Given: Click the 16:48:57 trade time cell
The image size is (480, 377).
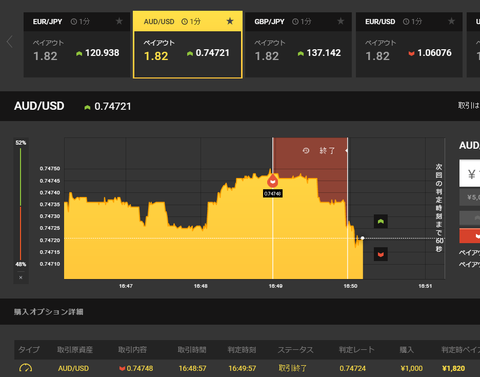Looking at the screenshot, I should click(192, 368).
